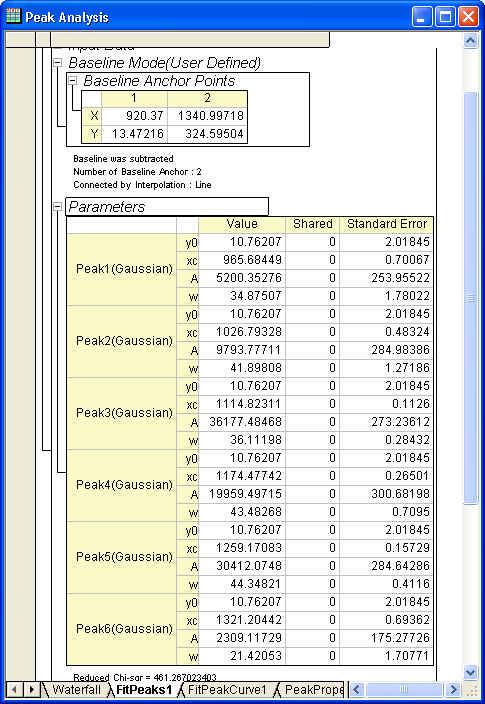Click Peak3 w value 36.11198
This screenshot has width=485, height=704.
(x=242, y=440)
